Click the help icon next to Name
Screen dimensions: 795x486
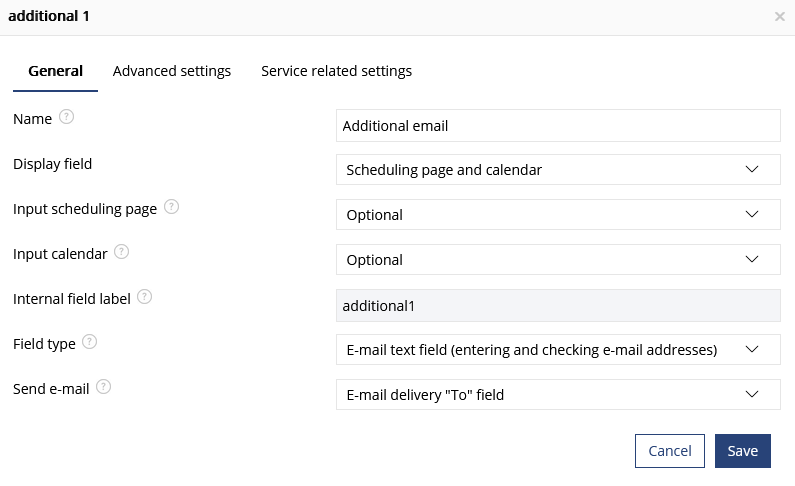click(x=66, y=117)
